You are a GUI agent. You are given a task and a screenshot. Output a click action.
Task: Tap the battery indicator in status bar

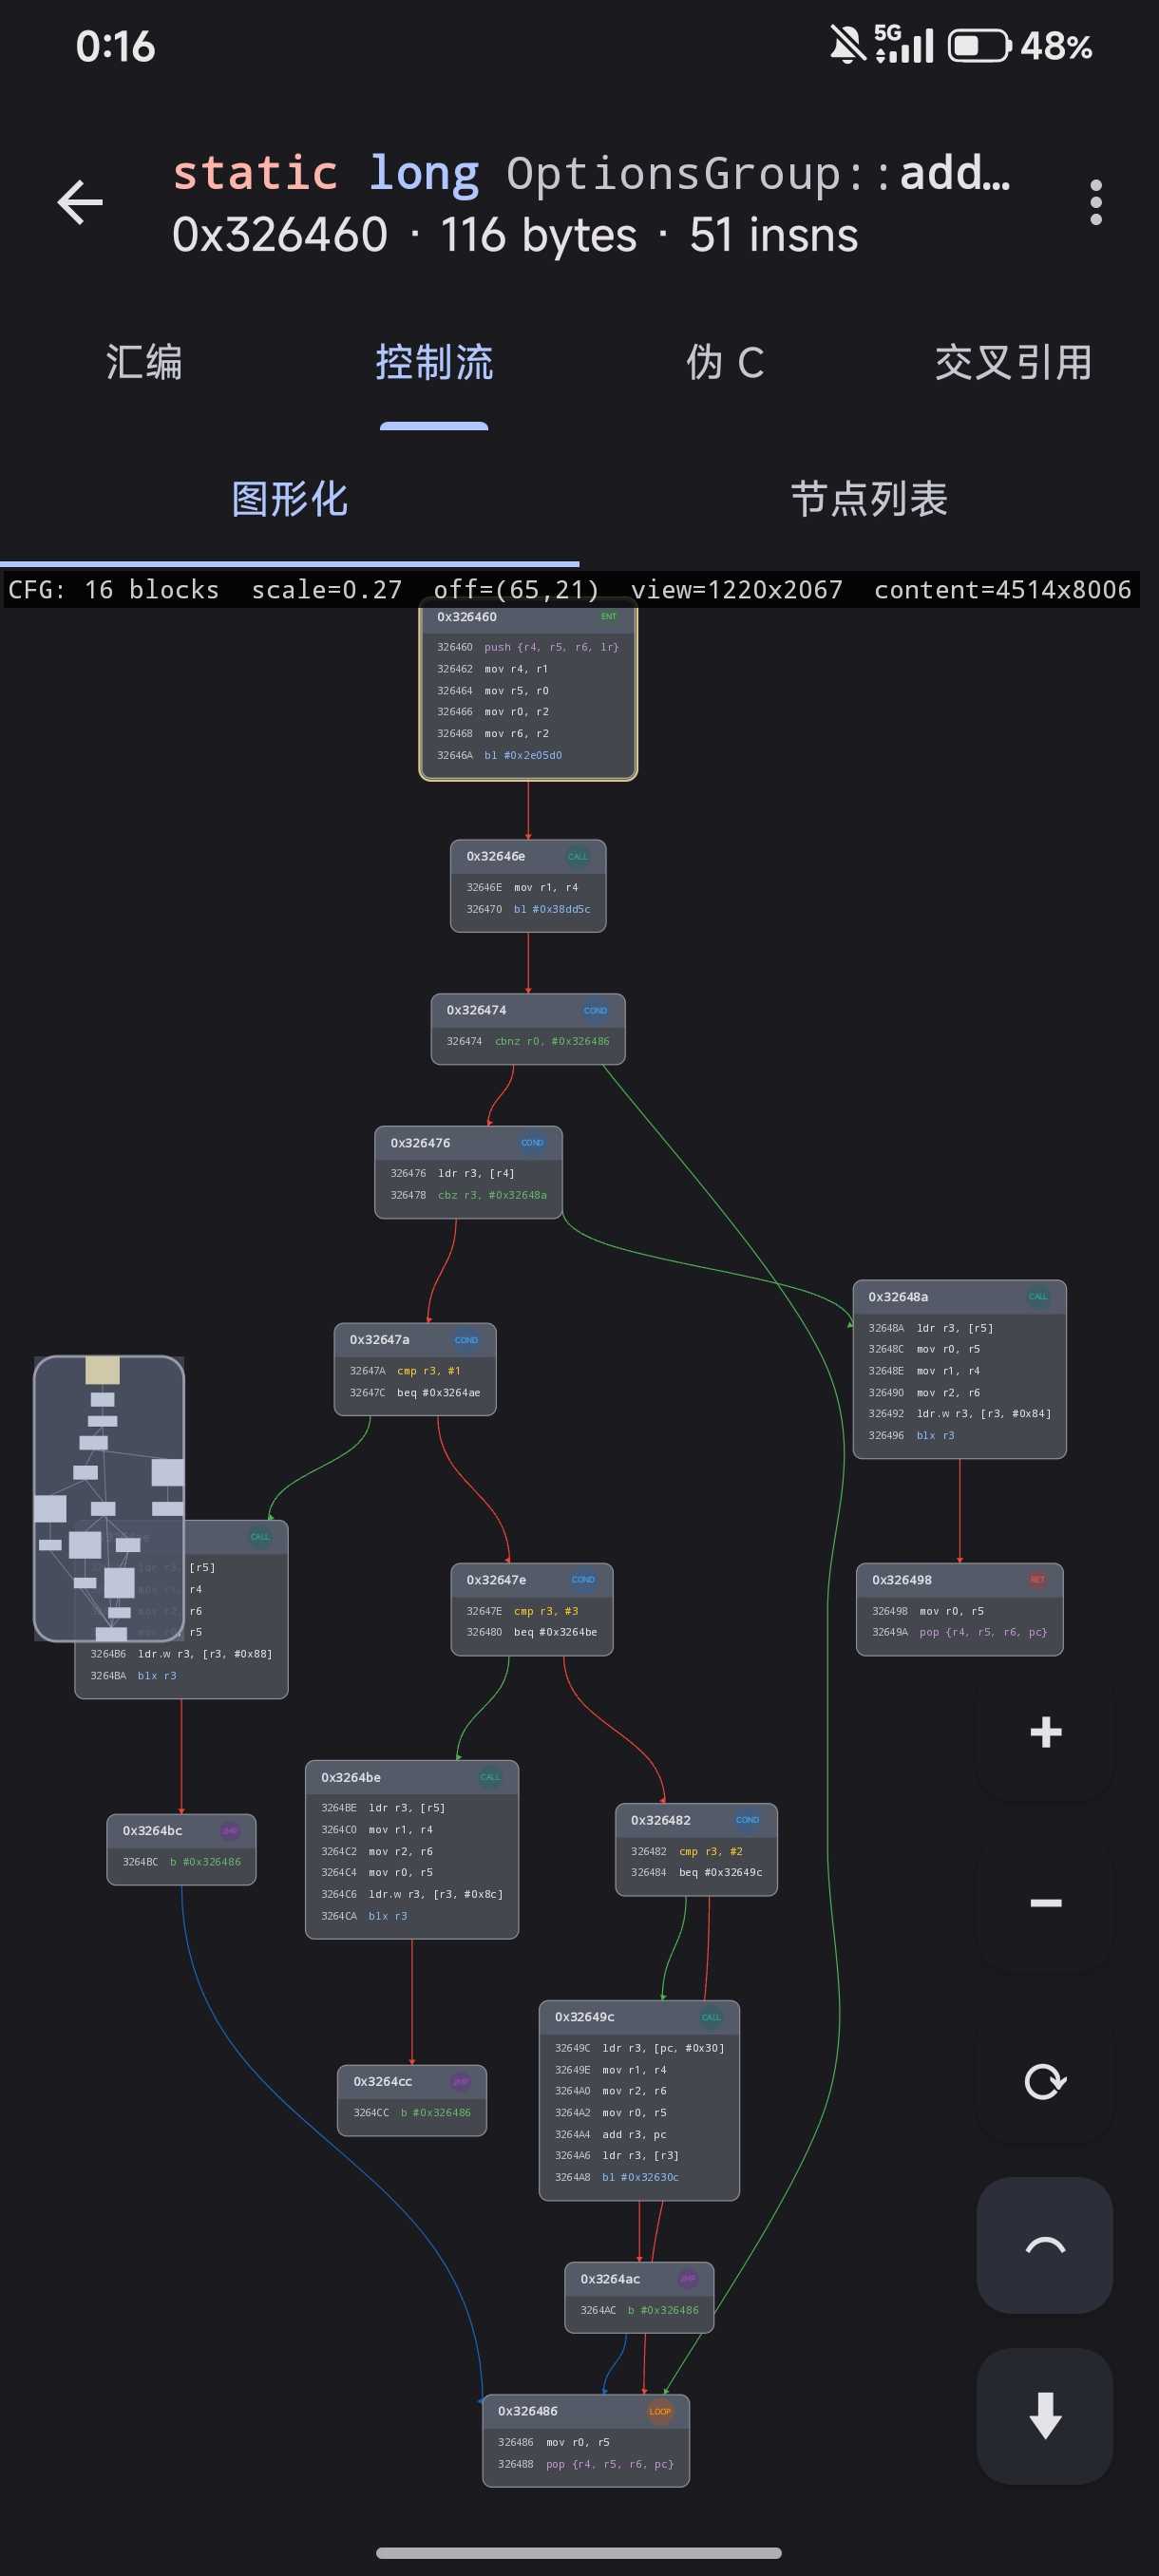click(x=980, y=46)
